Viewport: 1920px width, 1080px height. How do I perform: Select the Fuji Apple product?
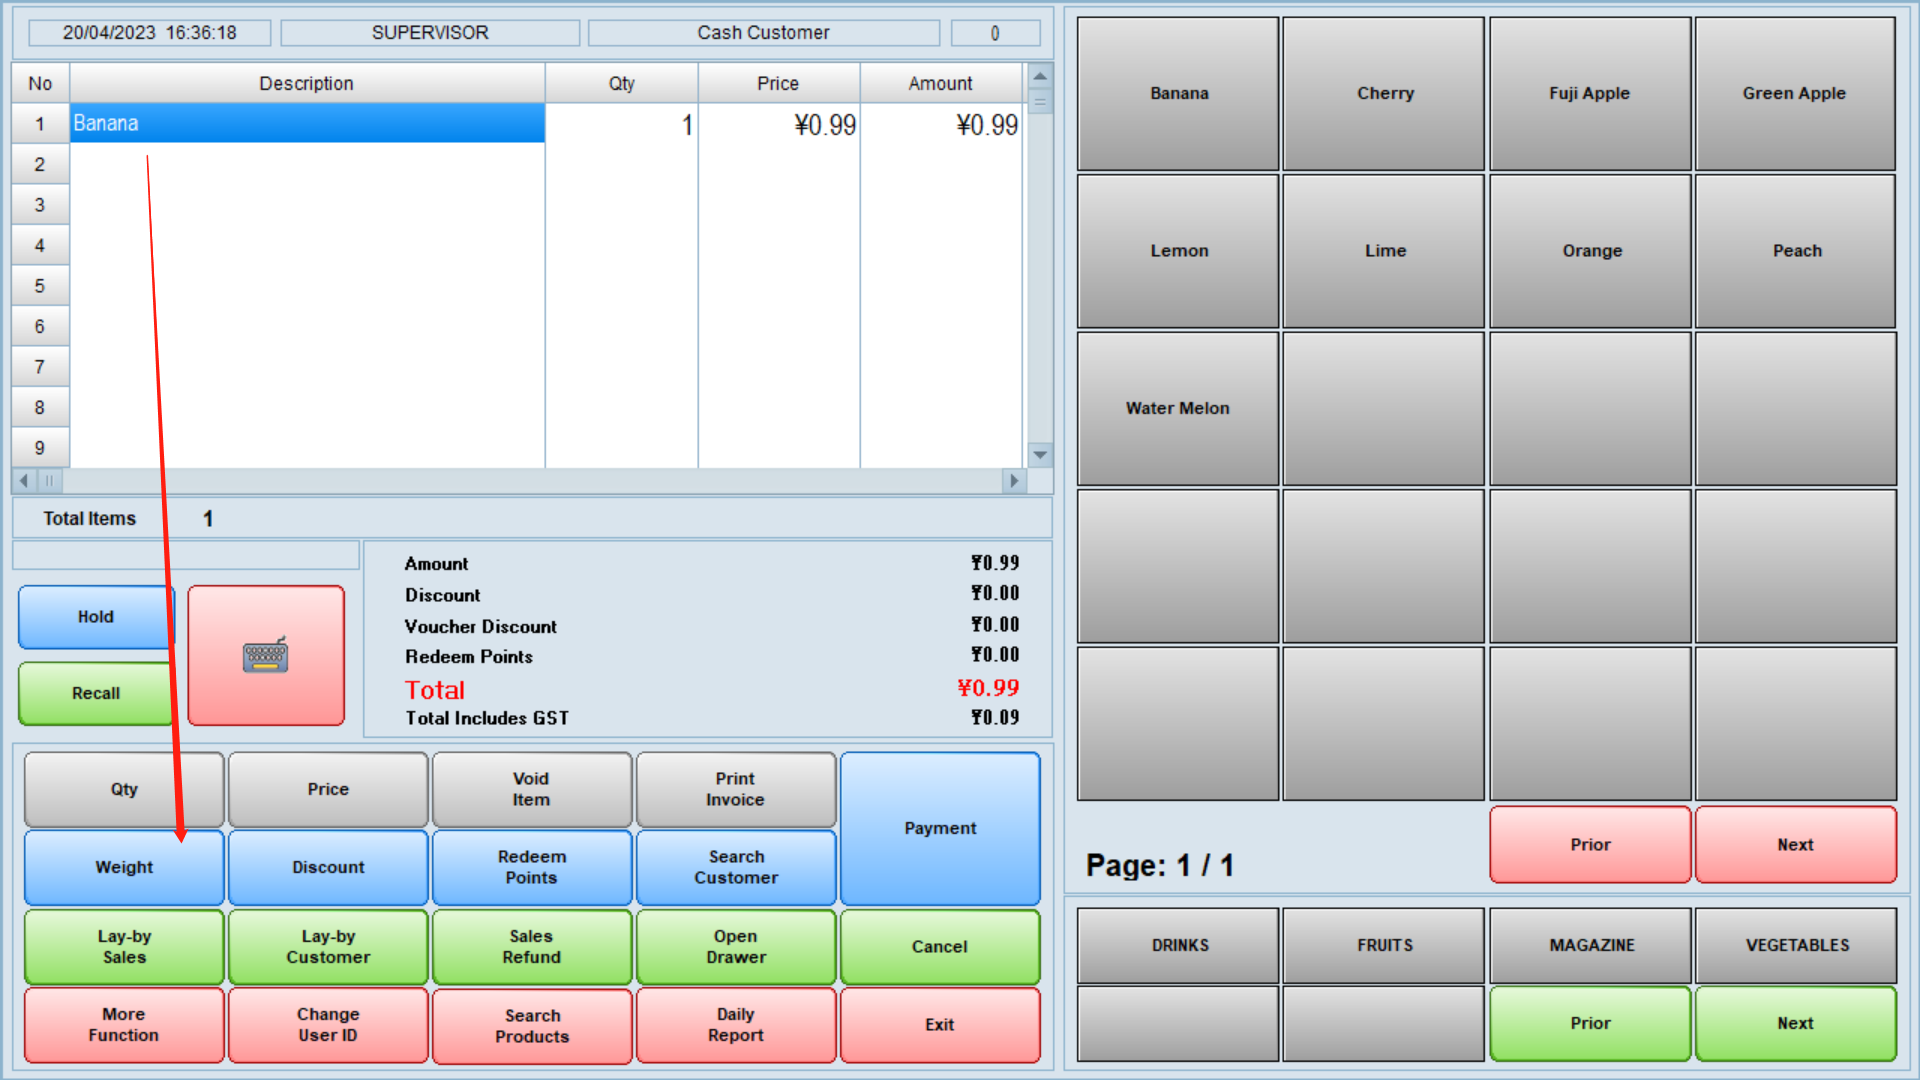1590,93
